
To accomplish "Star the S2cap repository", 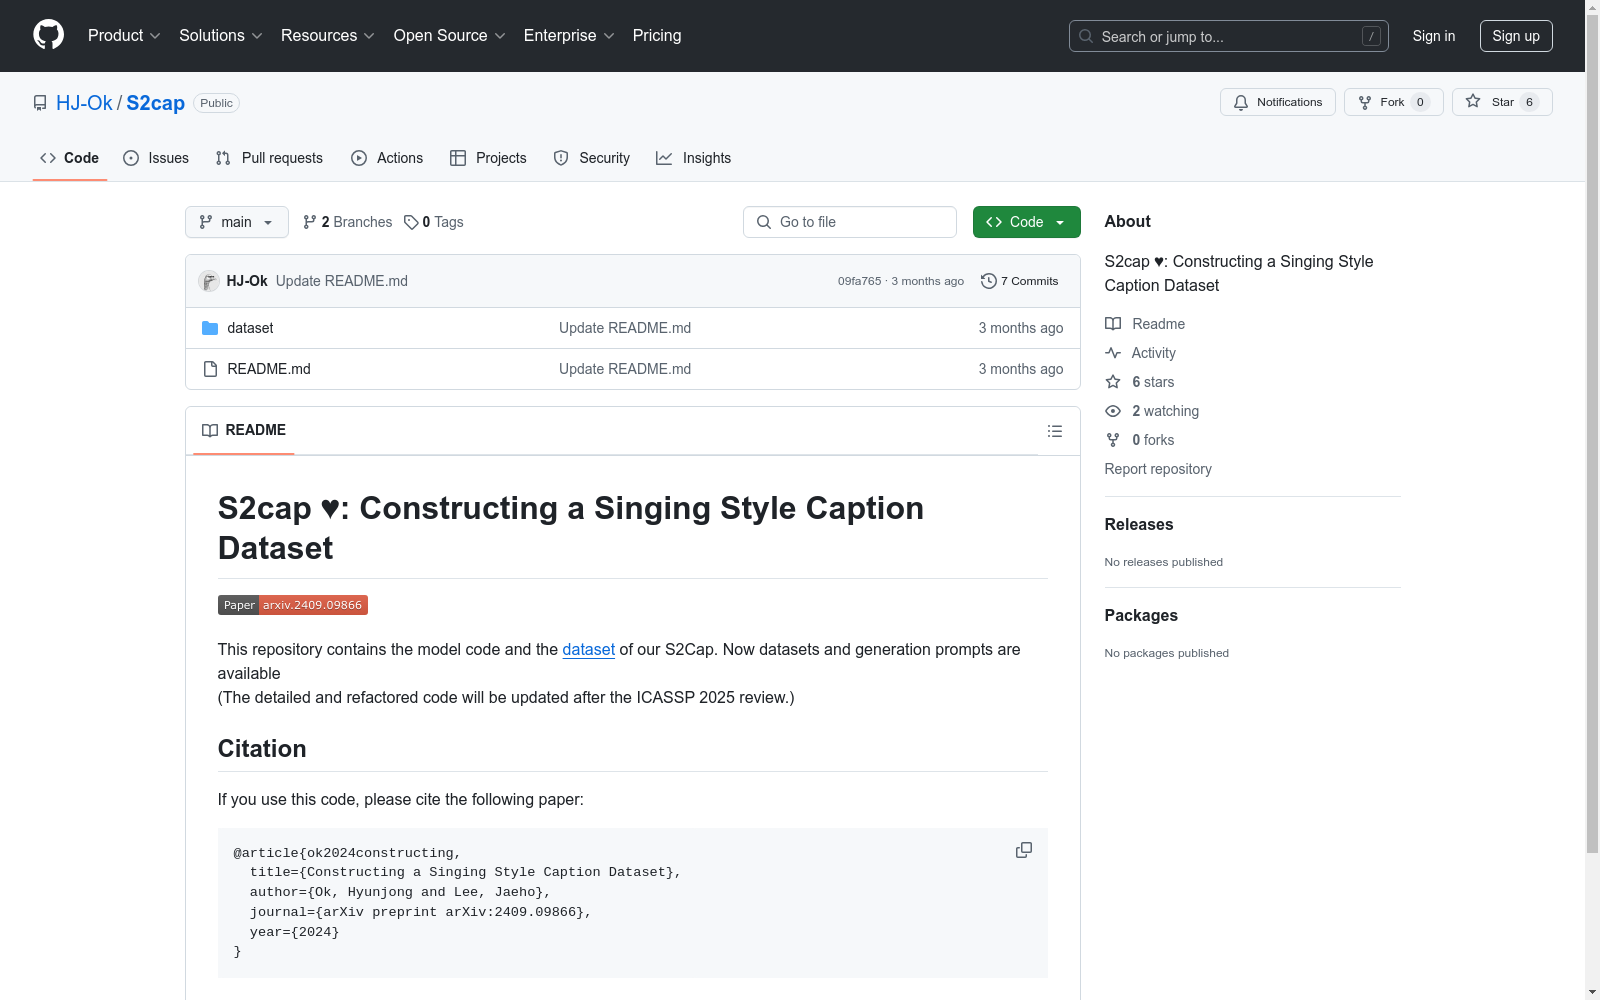I will pos(1501,102).
